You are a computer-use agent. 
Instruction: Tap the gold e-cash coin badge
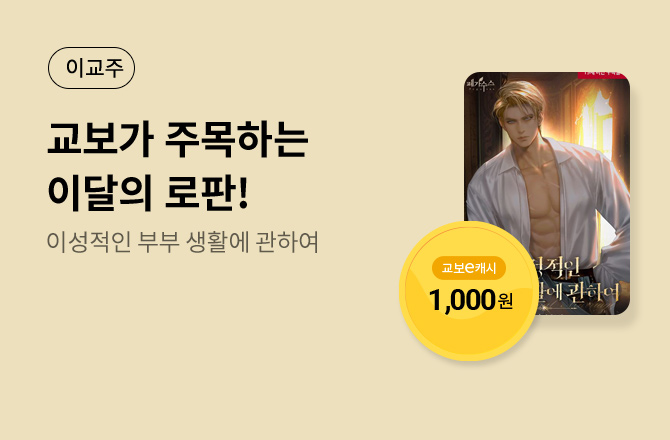click(x=469, y=291)
